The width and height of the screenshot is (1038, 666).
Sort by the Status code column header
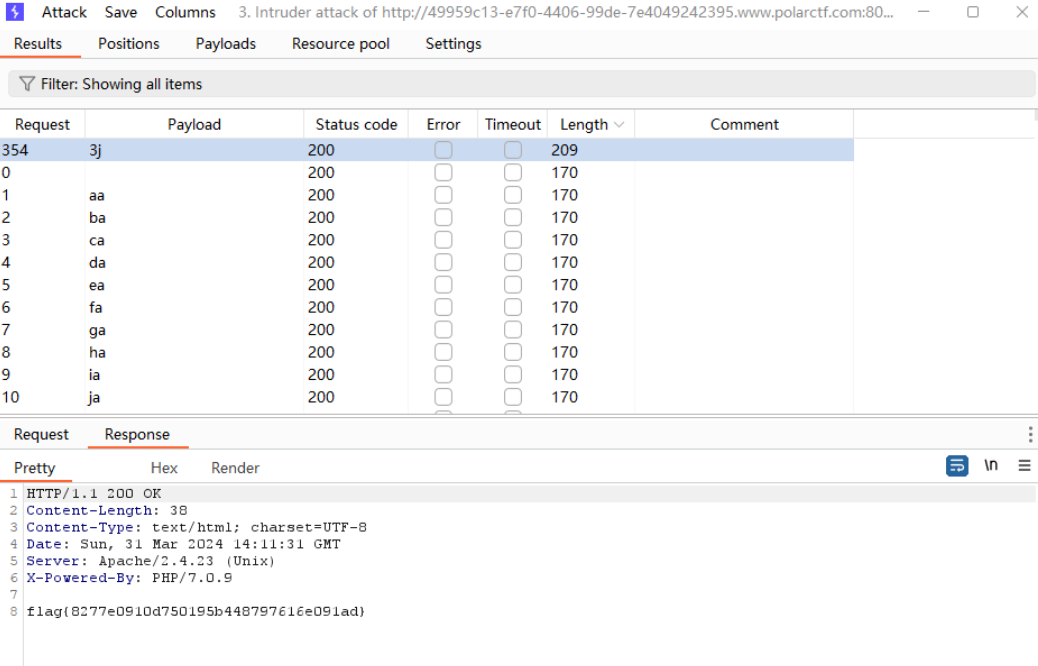[x=356, y=124]
